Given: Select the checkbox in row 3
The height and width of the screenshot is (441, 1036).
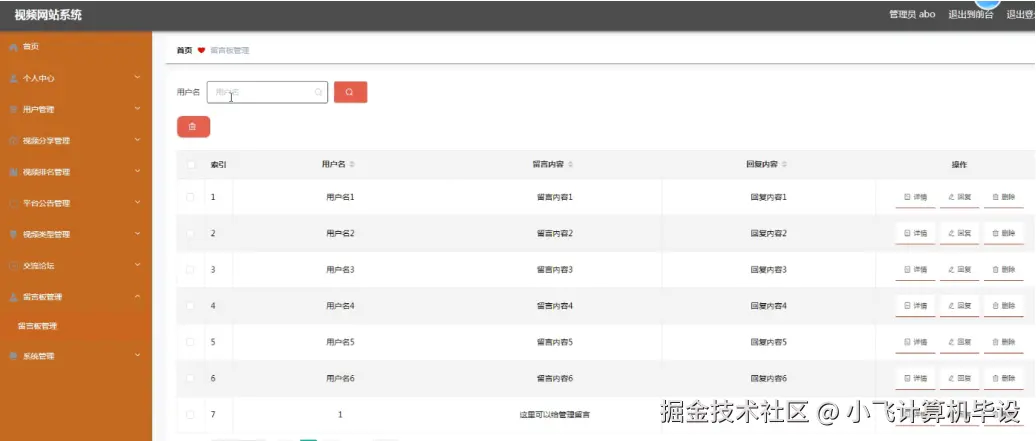Looking at the screenshot, I should tap(190, 270).
